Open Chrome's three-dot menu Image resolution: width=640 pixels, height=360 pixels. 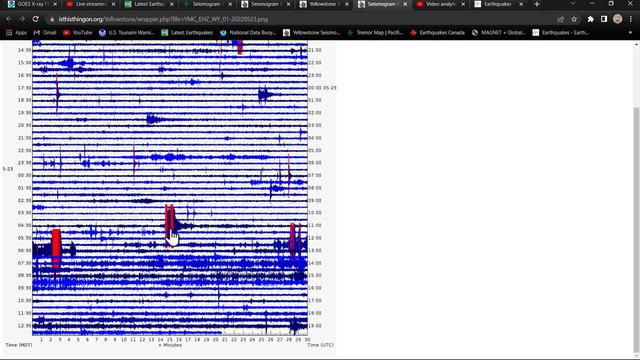[631, 19]
